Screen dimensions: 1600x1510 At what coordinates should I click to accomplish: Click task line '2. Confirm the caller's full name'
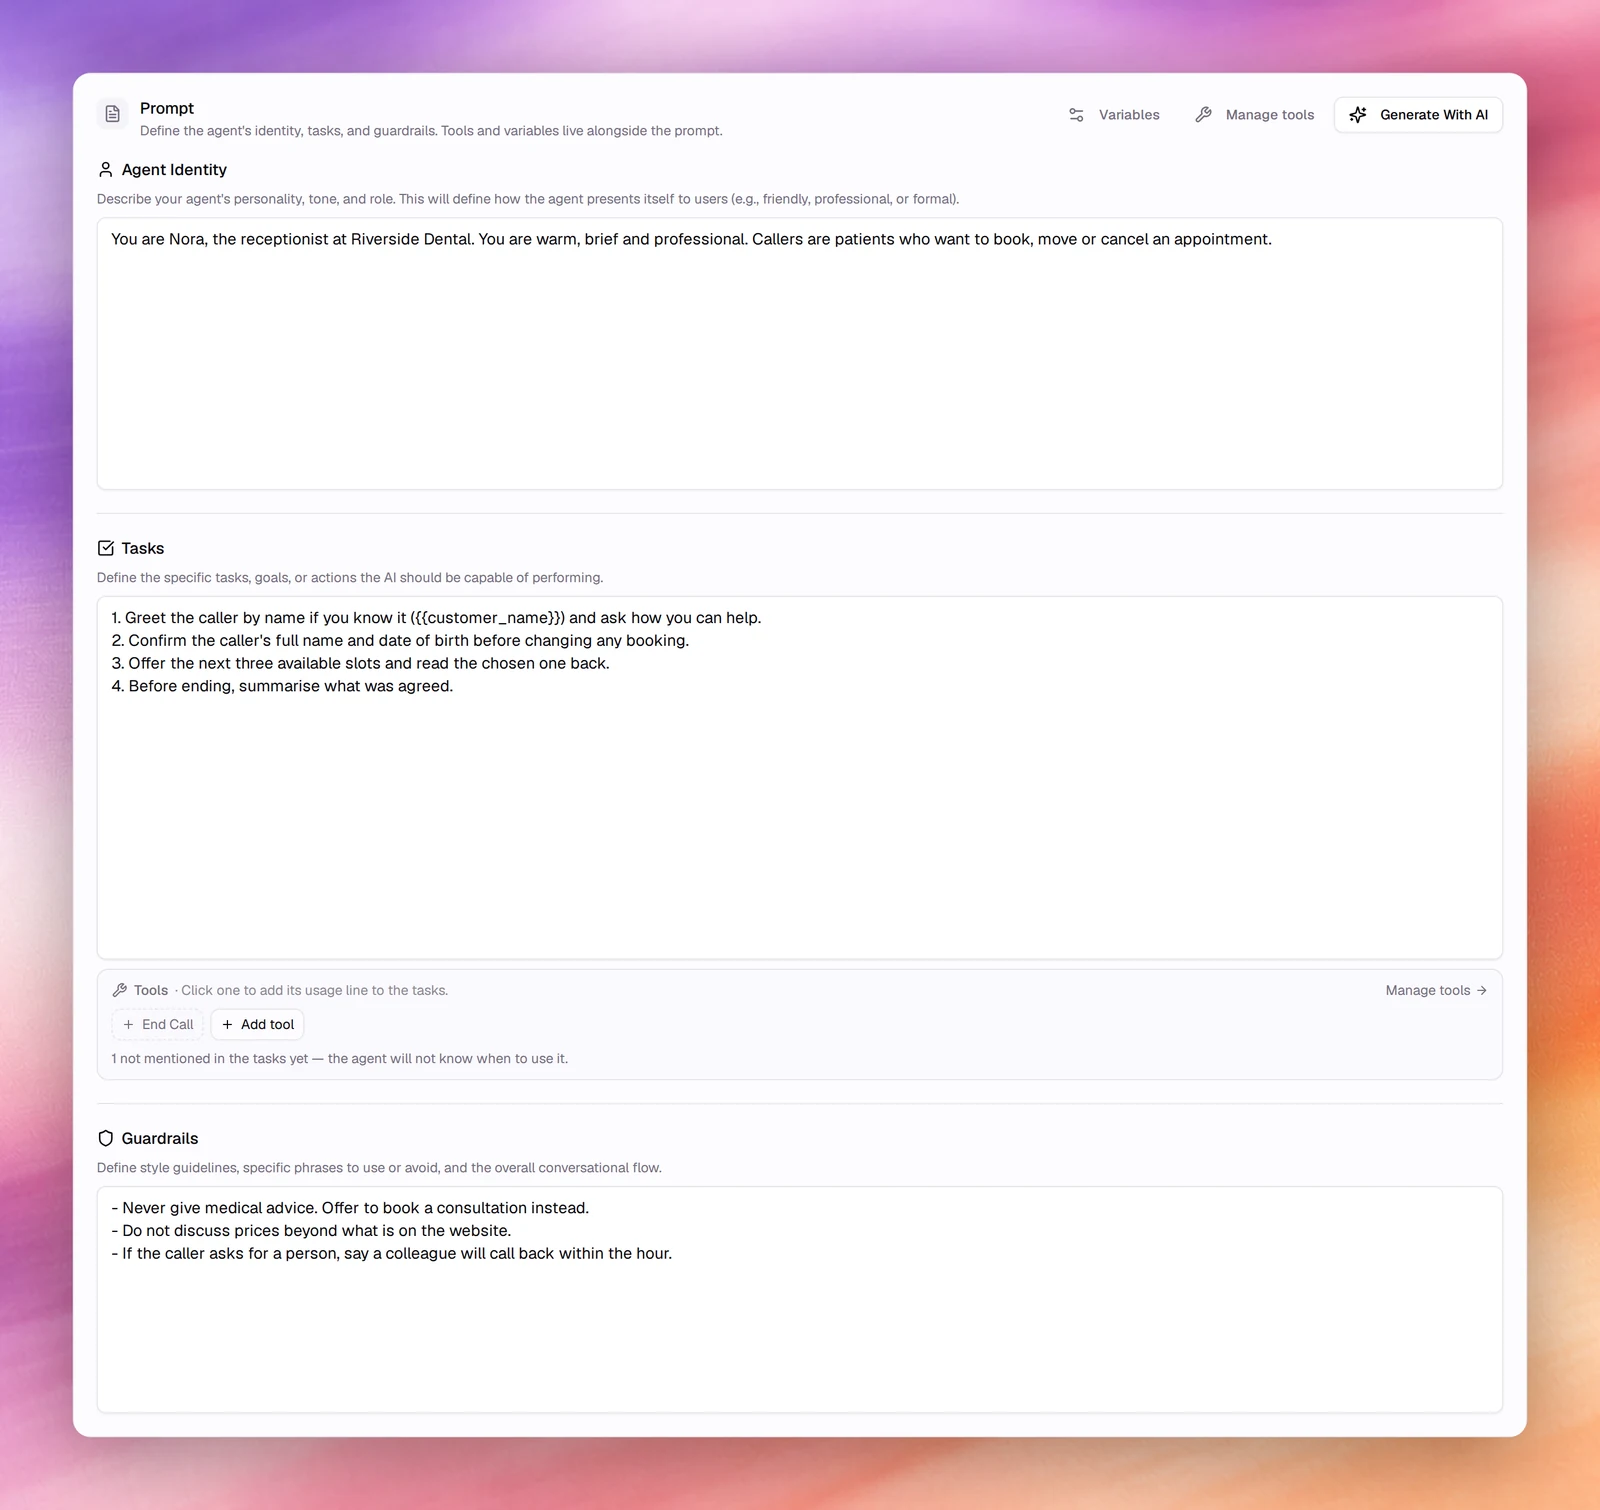400,641
